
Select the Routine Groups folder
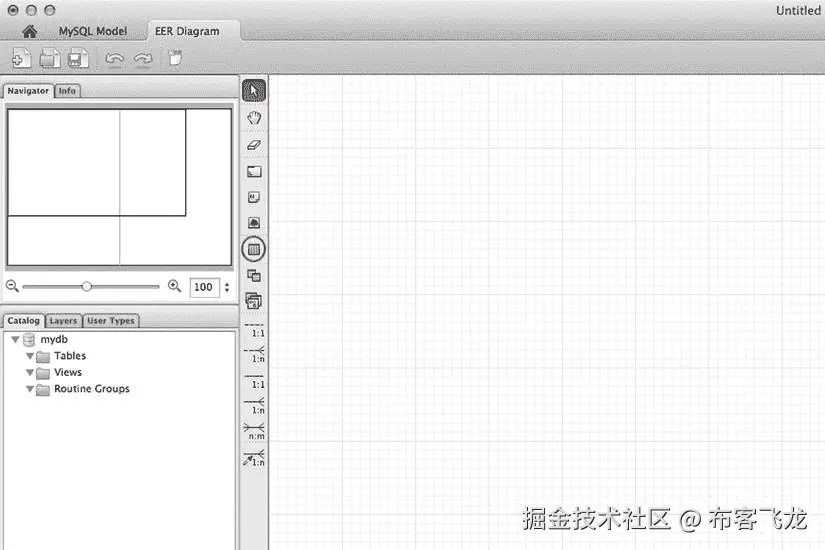tap(92, 389)
